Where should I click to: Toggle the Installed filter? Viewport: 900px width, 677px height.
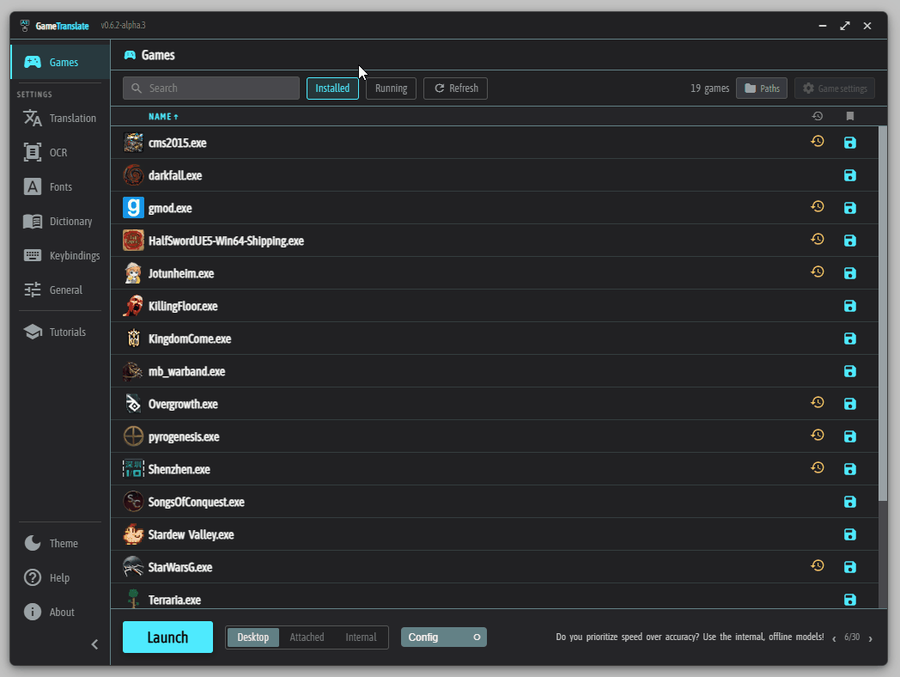332,88
